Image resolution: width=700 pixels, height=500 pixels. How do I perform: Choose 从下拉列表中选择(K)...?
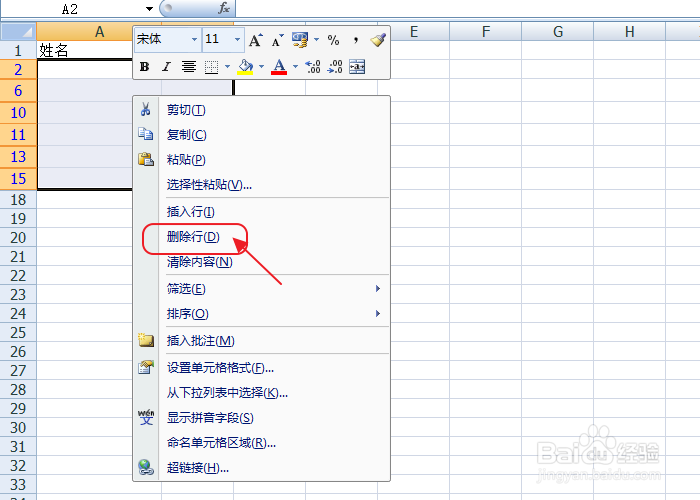pyautogui.click(x=262, y=393)
